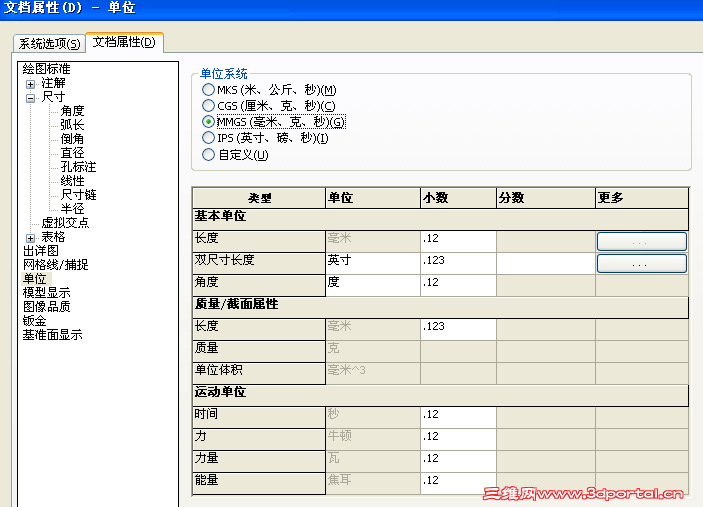Click the 运动单位 section row
The width and height of the screenshot is (703, 507).
(x=441, y=395)
